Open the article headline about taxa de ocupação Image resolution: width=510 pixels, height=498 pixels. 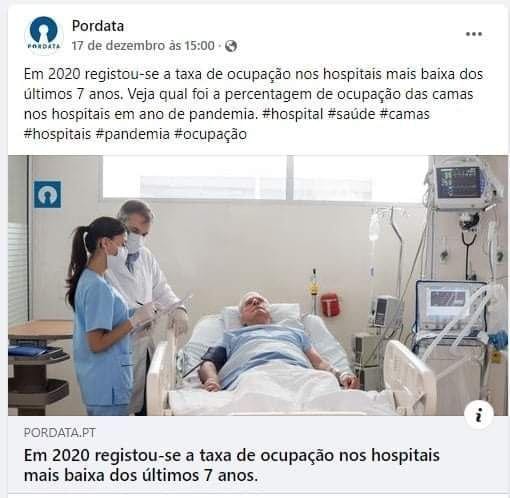click(232, 465)
